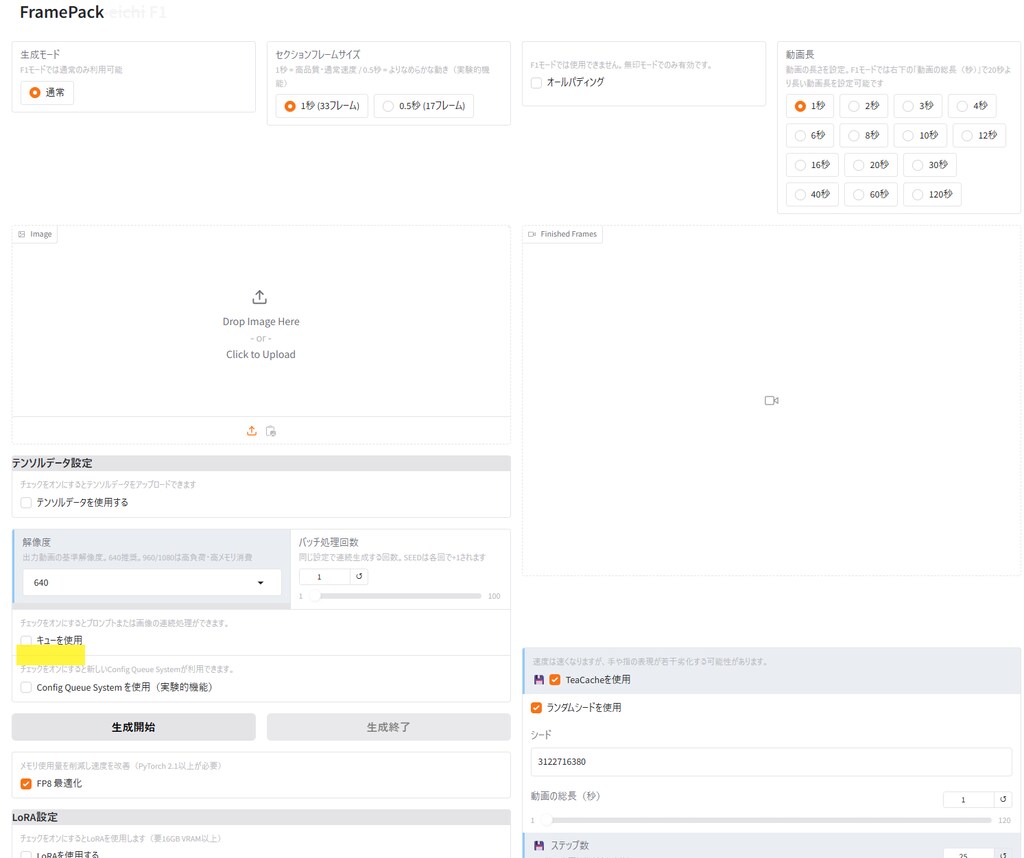This screenshot has width=1024, height=858.
Task: Uncheck the FP8 最適化 checkbox
Action: pos(27,784)
